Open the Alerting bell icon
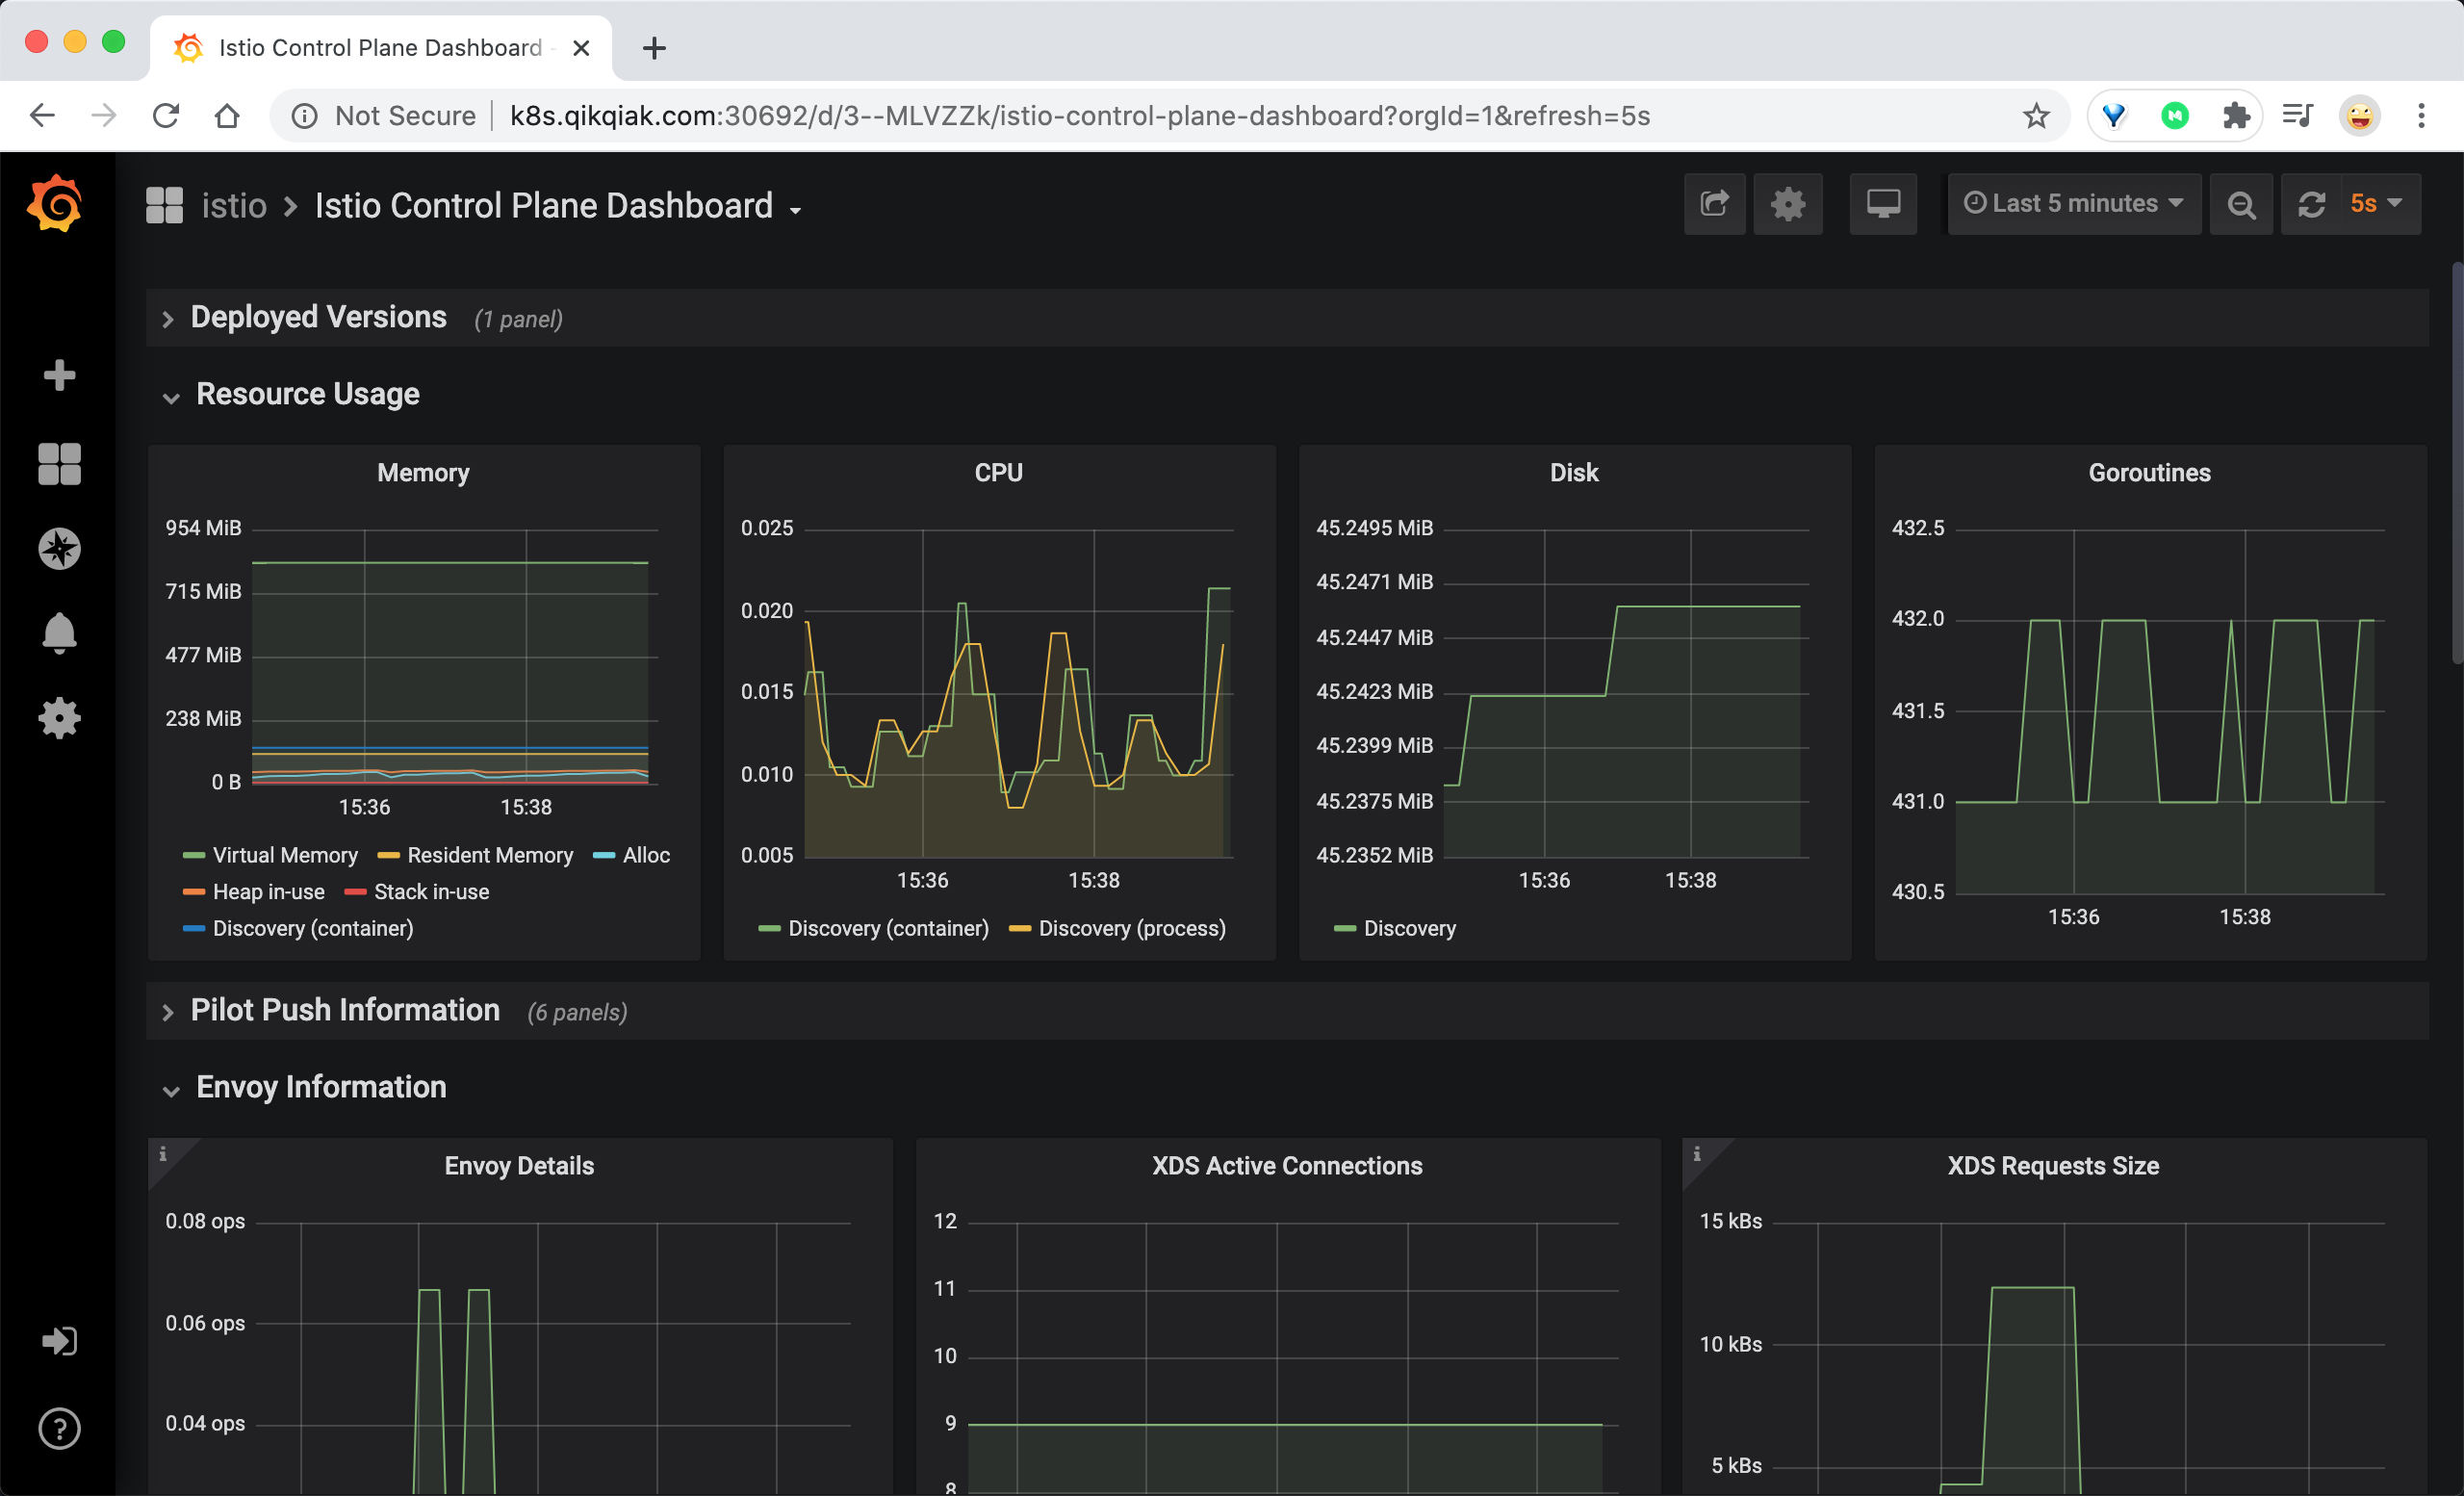Viewport: 2464px width, 1496px height. click(x=59, y=633)
